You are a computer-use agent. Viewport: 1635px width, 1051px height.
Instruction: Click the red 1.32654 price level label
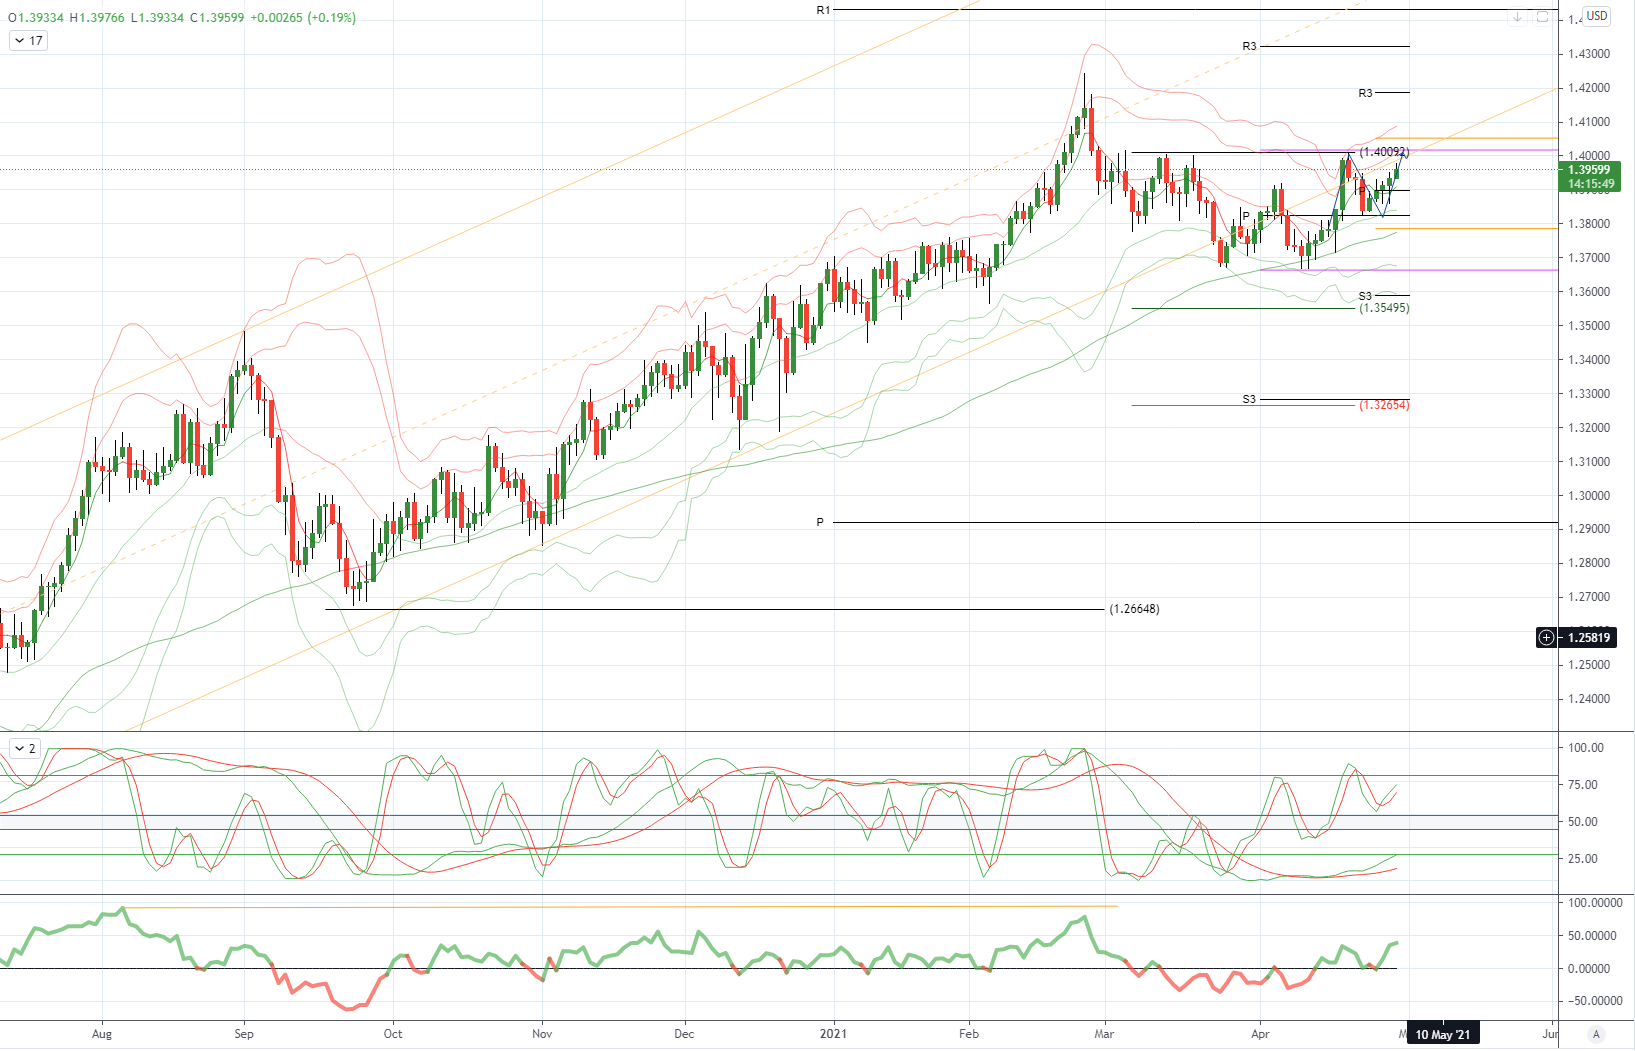pyautogui.click(x=1384, y=405)
